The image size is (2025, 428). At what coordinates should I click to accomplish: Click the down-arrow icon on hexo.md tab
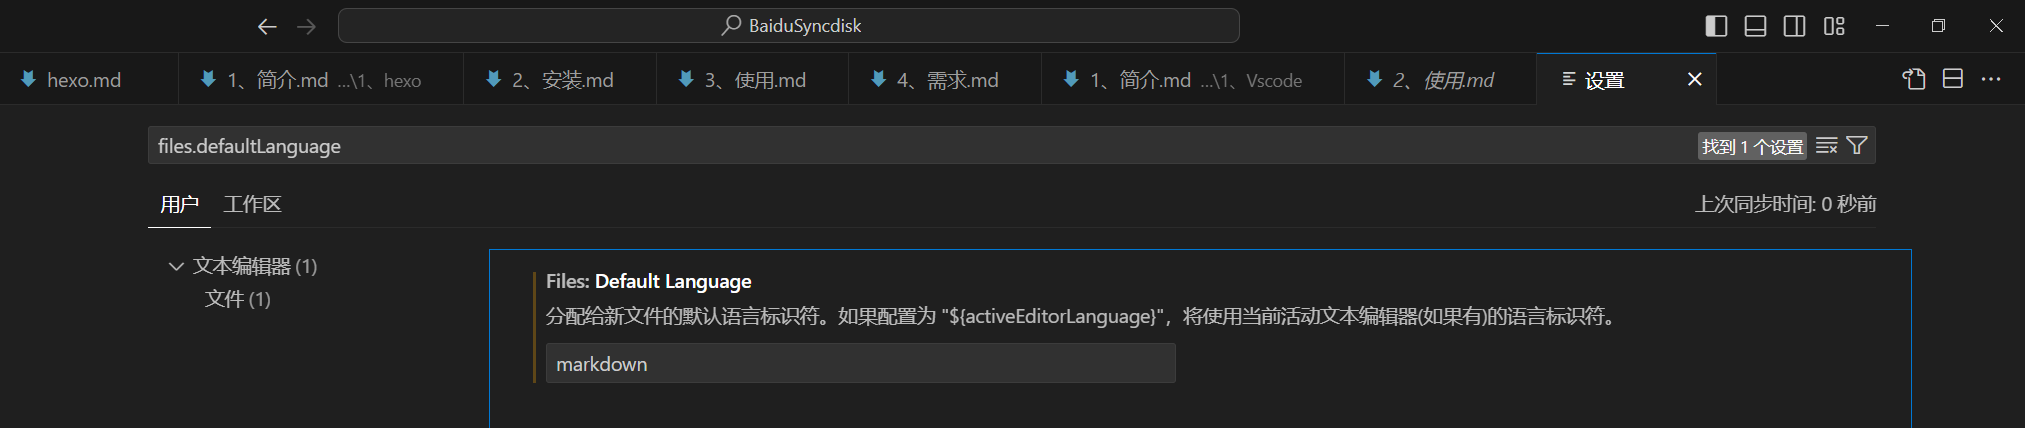tap(29, 79)
